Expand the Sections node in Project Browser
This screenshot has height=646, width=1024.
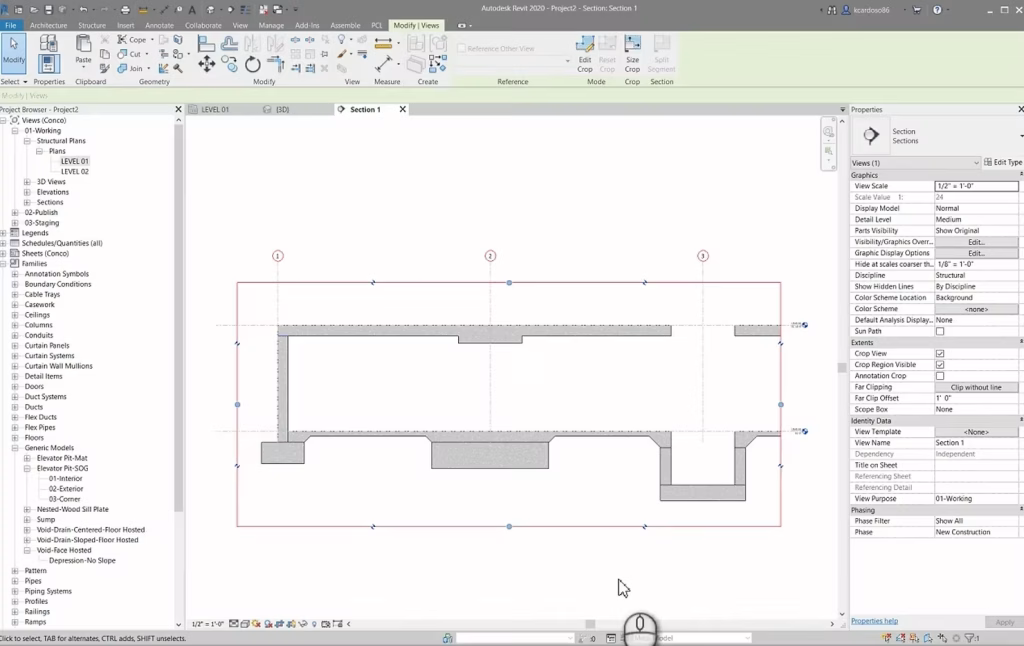(27, 202)
